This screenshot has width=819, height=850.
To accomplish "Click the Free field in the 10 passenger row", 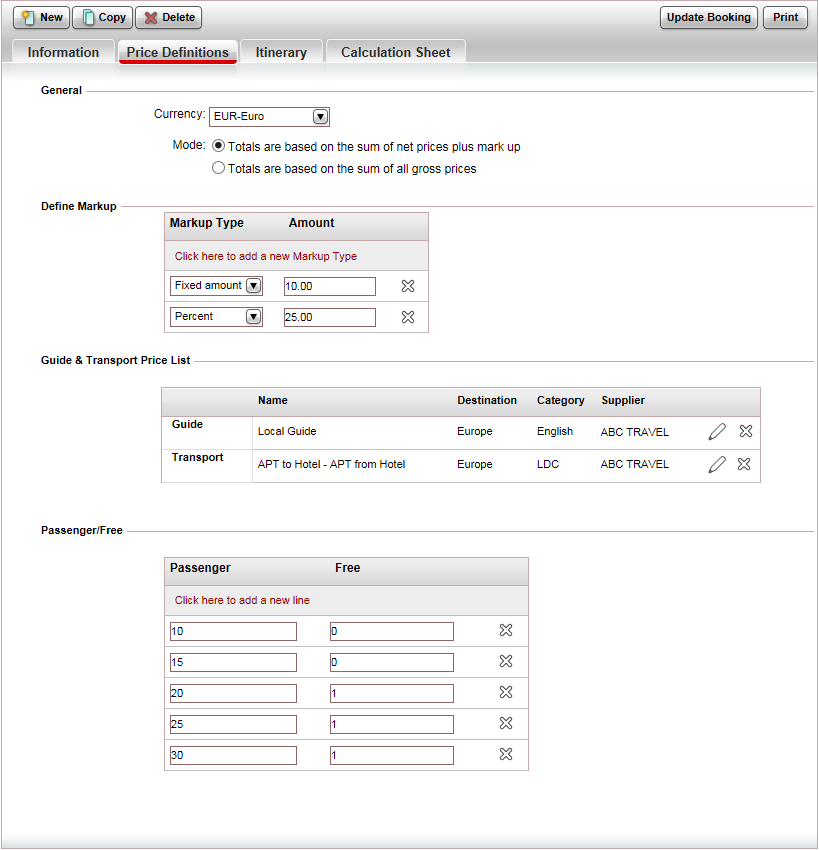I will [x=392, y=631].
